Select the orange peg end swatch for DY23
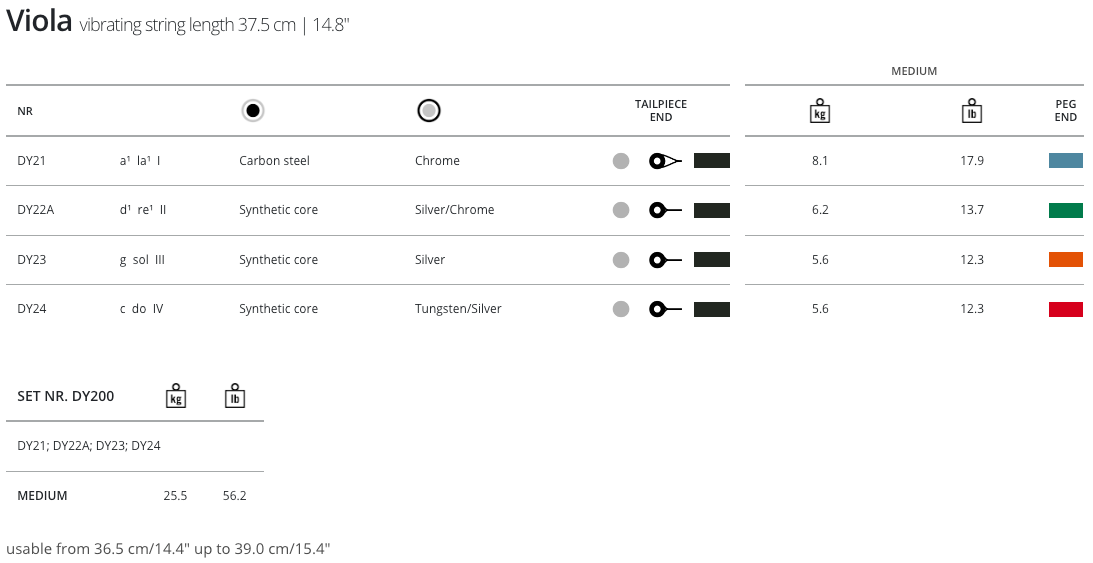The image size is (1093, 563). point(1066,260)
